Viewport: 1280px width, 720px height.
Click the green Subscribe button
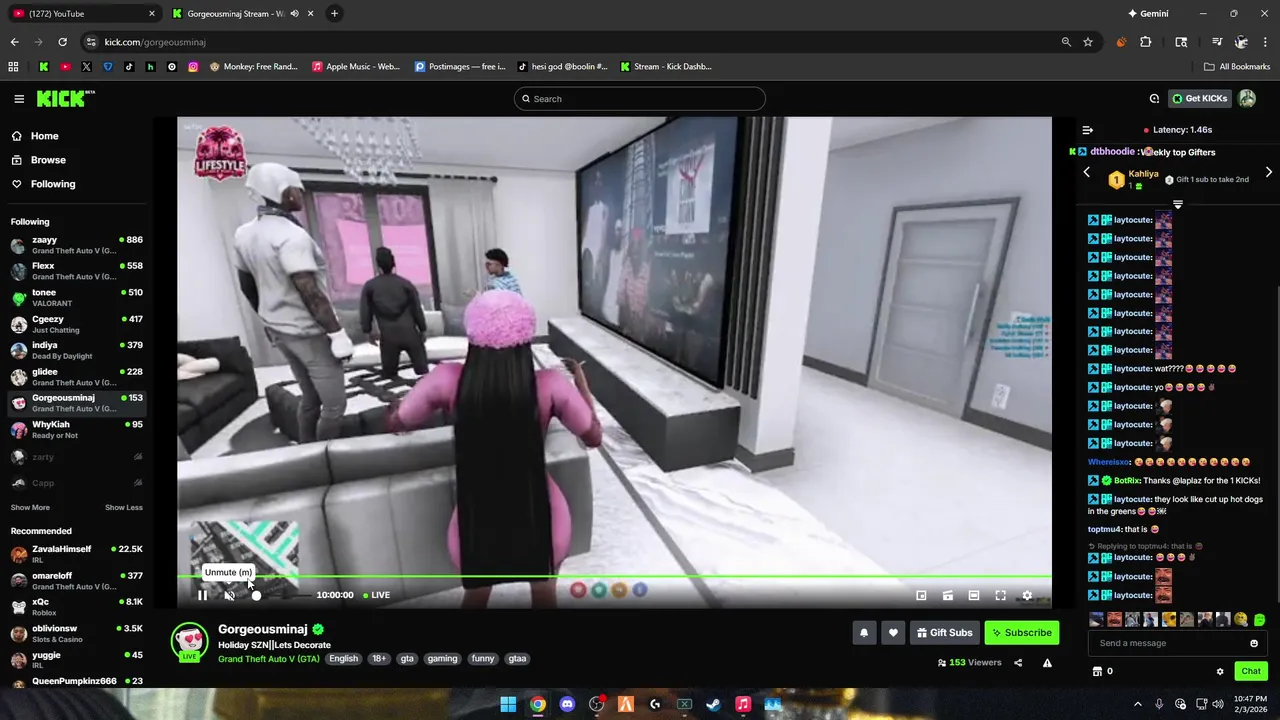1021,633
